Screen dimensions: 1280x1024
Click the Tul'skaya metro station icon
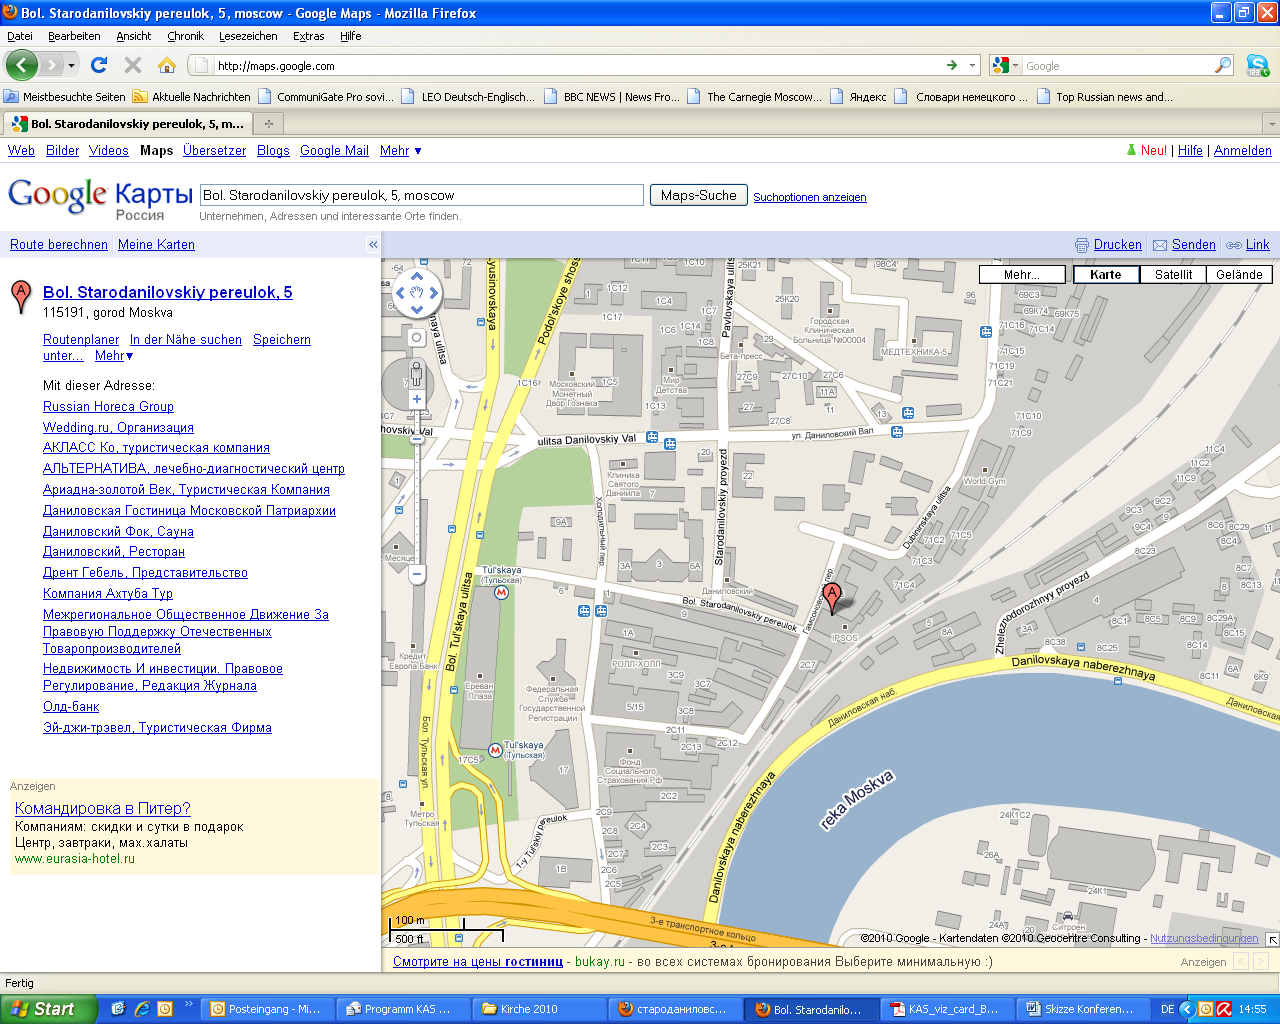(502, 592)
